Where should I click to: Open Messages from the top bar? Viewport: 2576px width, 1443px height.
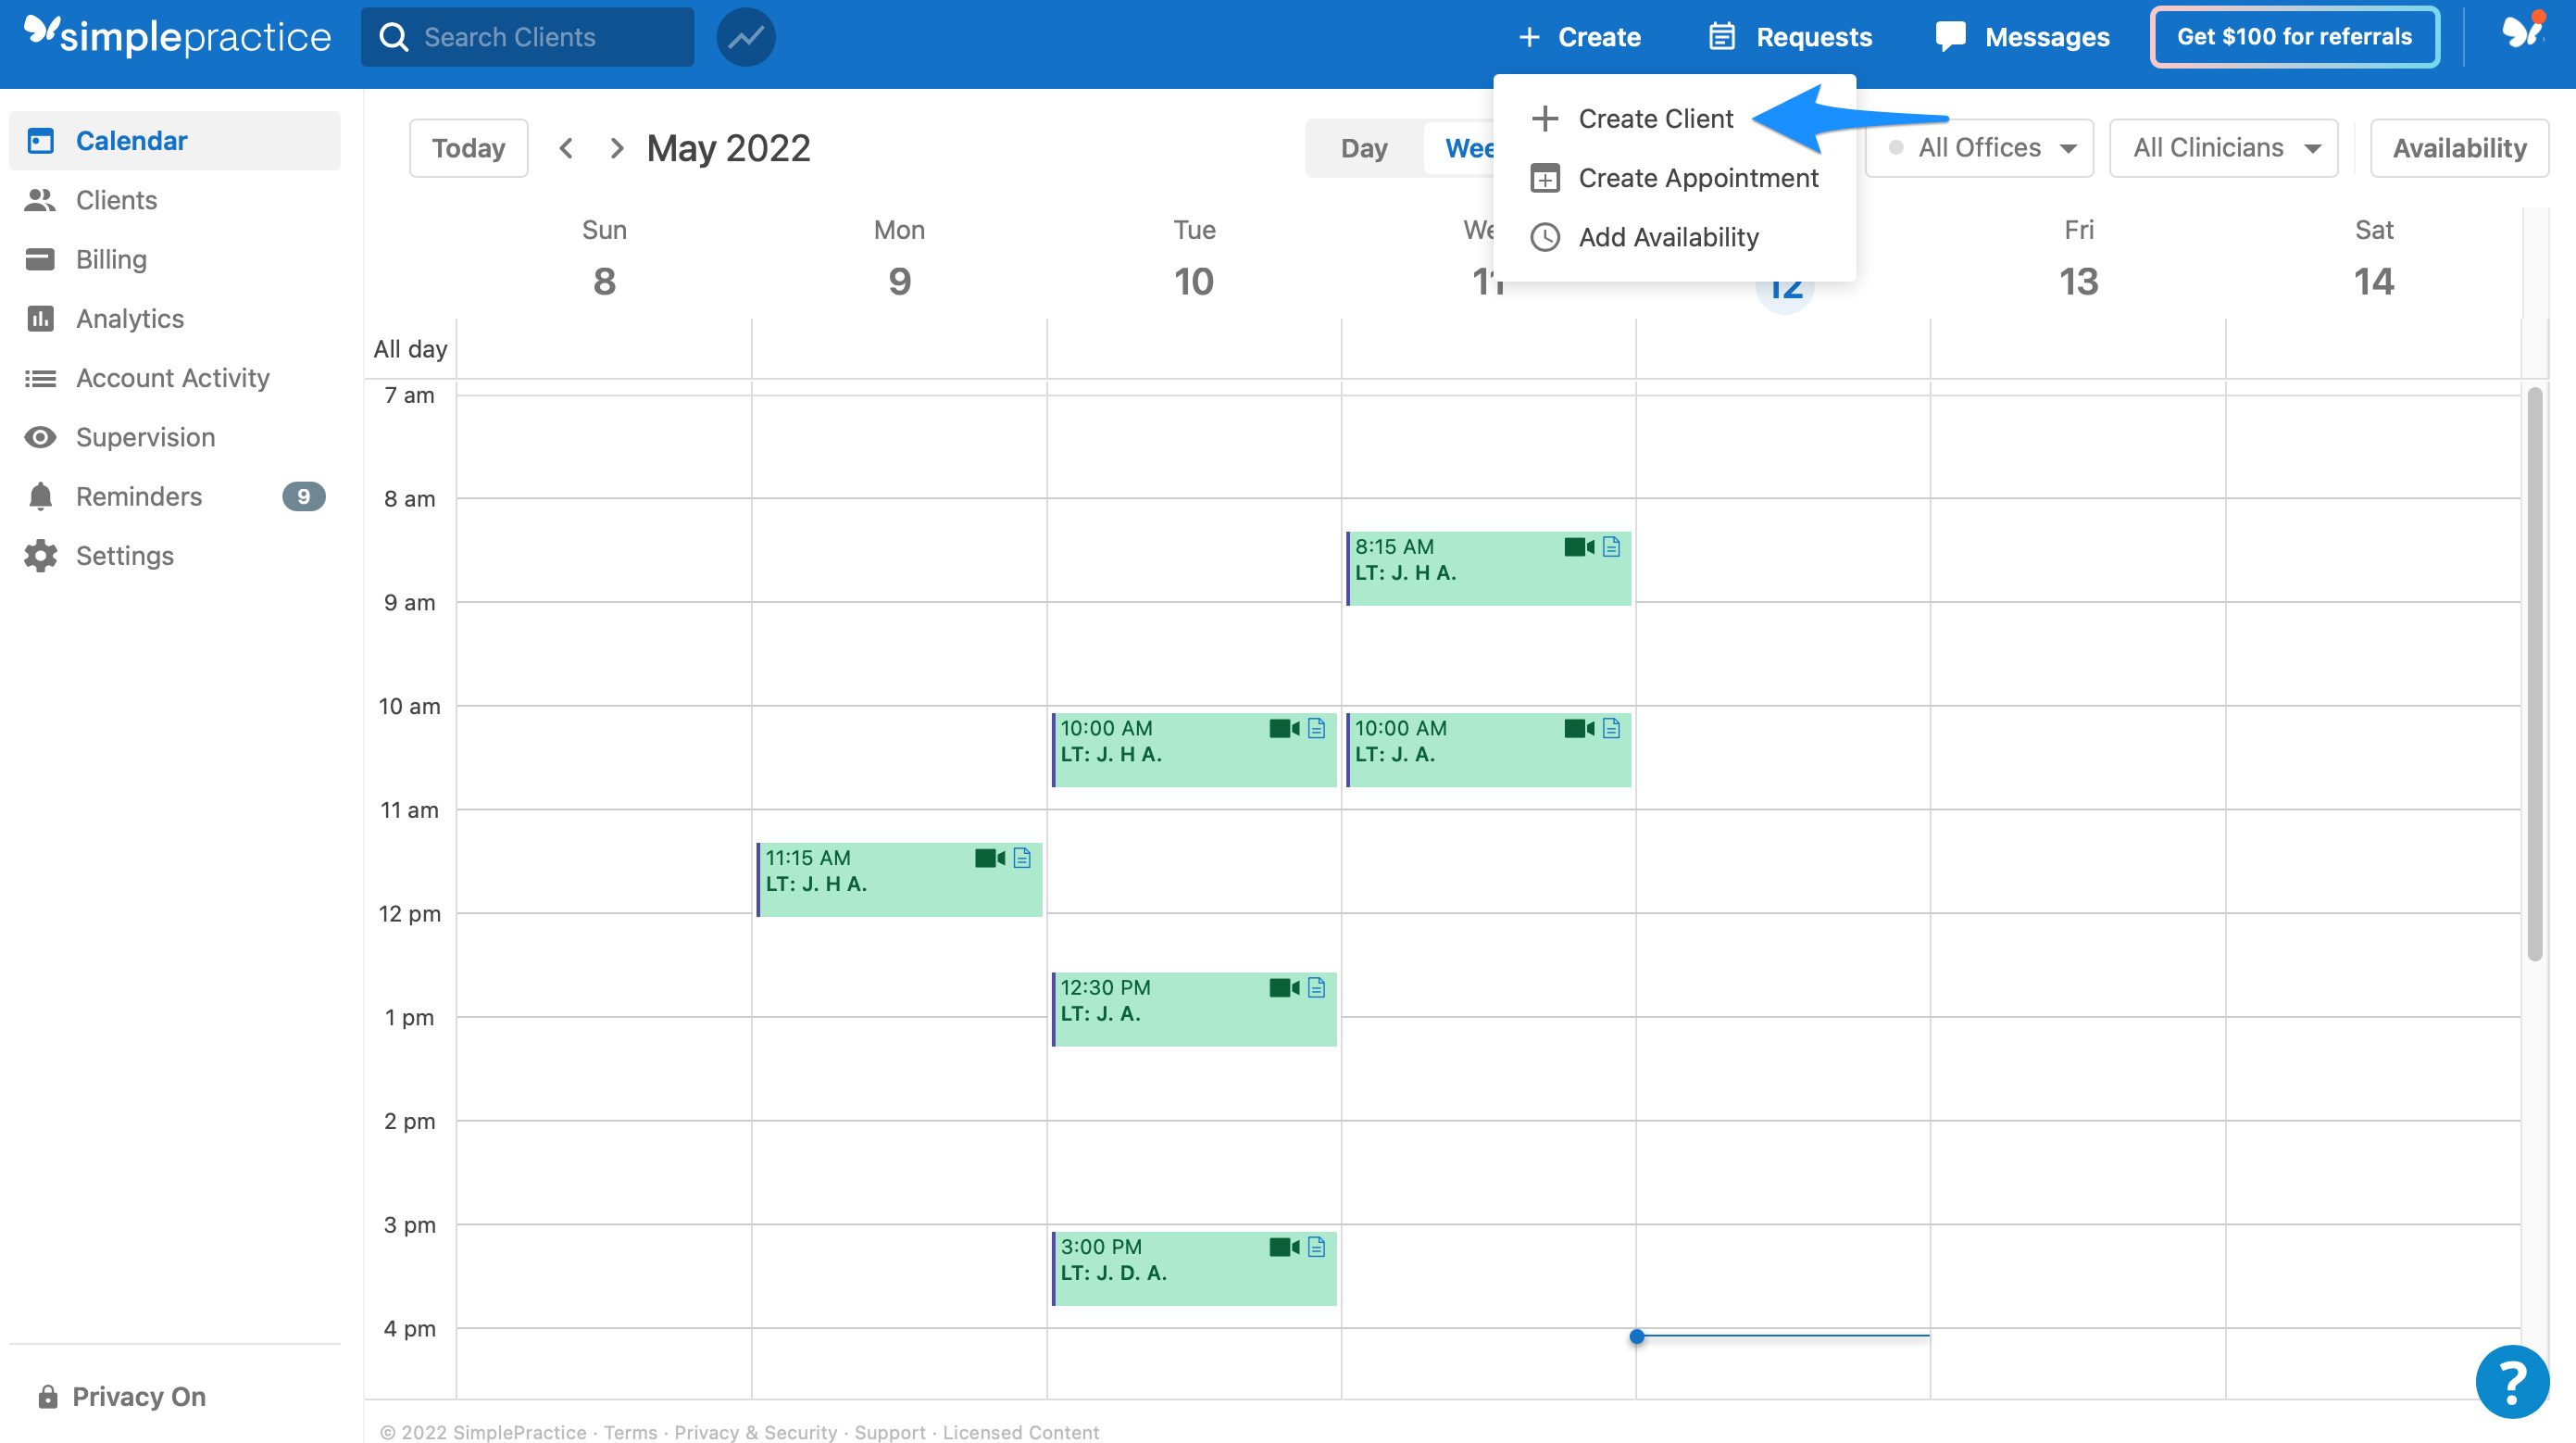[2022, 36]
